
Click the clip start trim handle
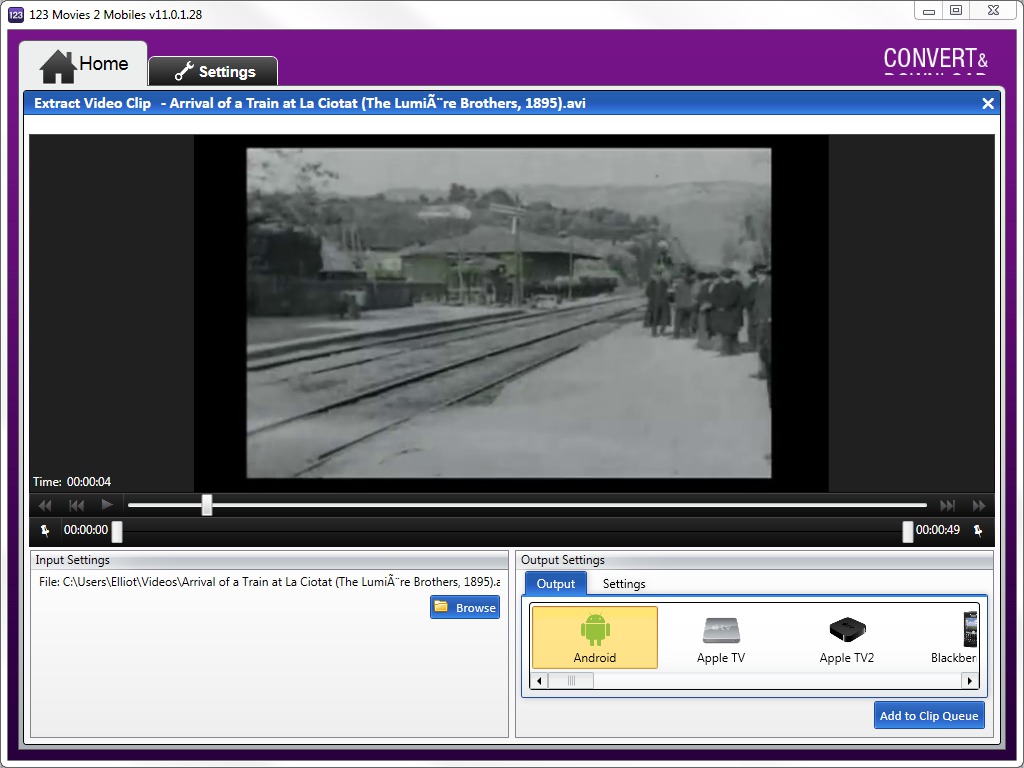click(x=117, y=532)
